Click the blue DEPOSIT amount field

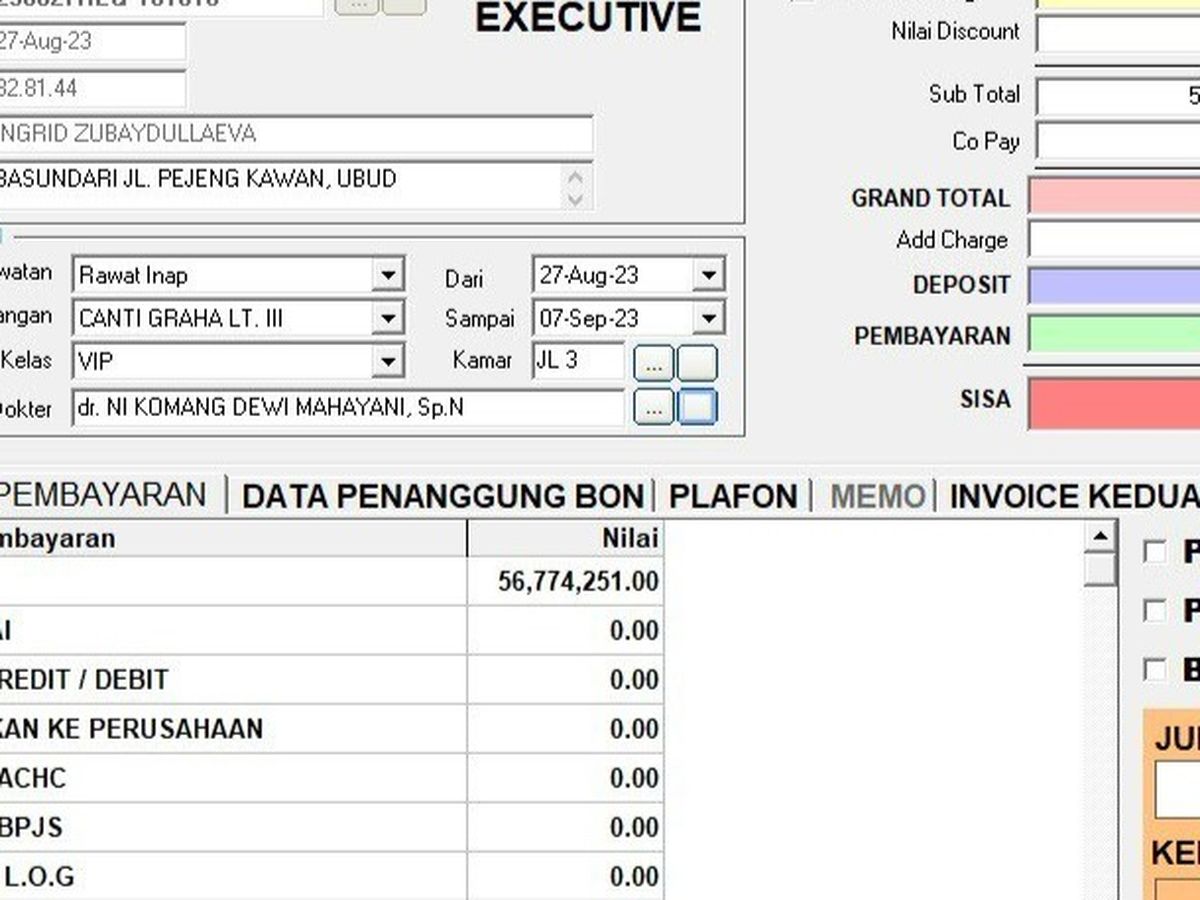coord(1114,285)
